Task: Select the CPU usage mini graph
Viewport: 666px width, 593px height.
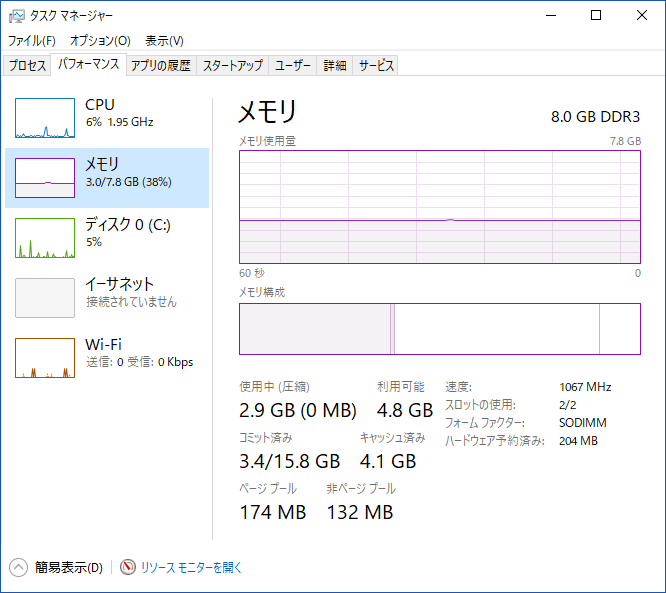Action: [x=45, y=118]
